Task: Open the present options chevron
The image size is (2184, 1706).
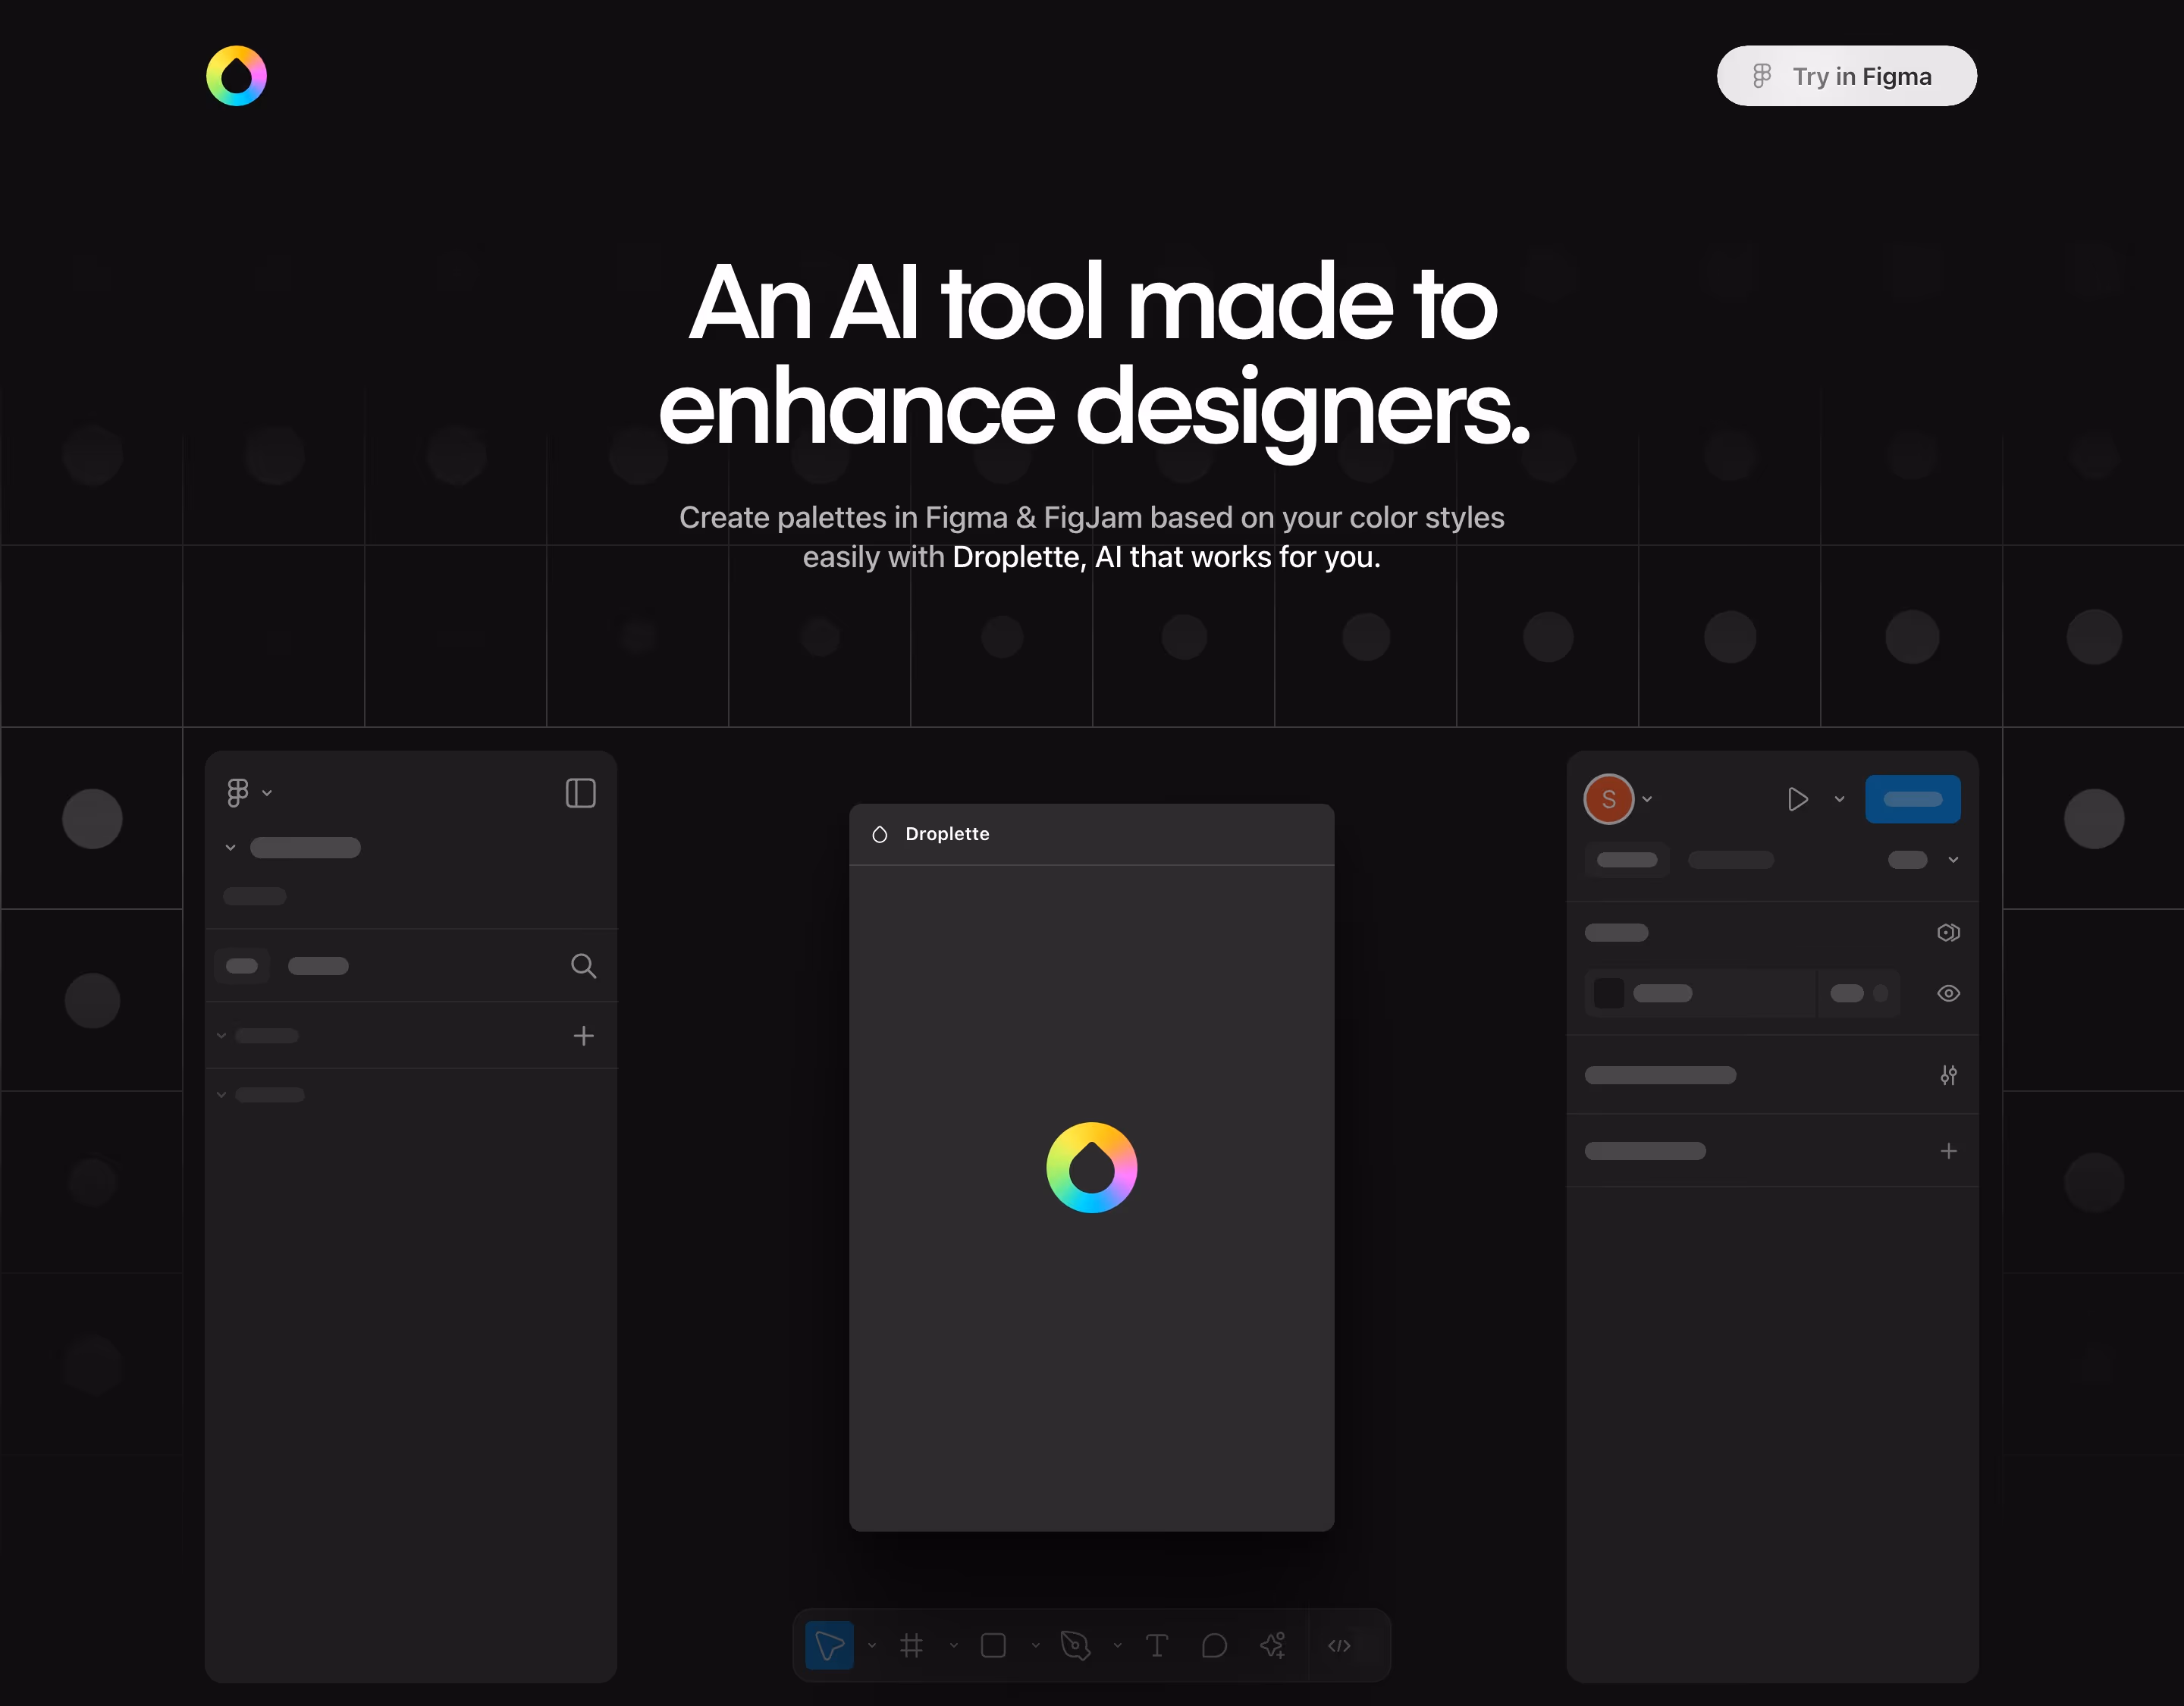Action: [x=1839, y=799]
